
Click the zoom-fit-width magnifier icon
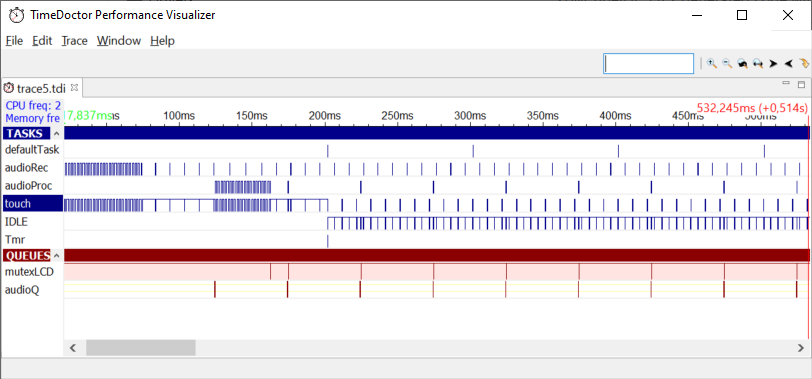coord(758,63)
